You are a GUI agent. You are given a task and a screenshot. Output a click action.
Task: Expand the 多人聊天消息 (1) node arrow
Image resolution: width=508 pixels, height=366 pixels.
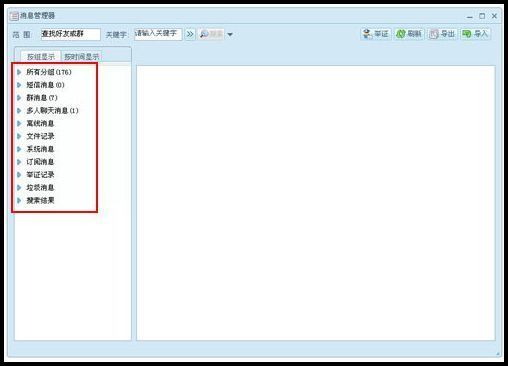pos(19,110)
